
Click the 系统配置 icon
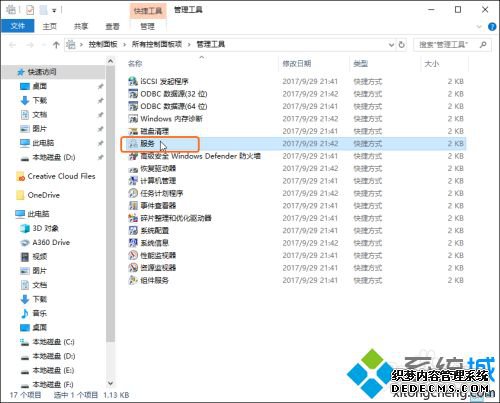pos(133,230)
